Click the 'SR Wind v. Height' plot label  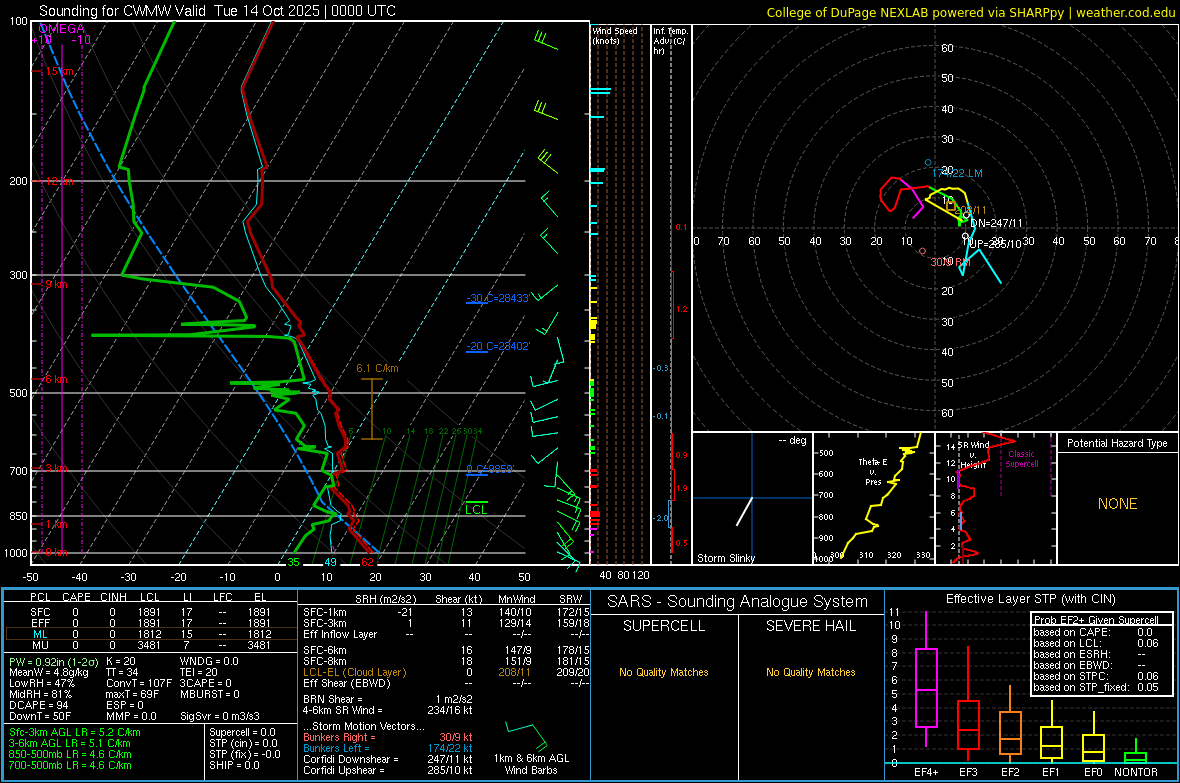[x=973, y=455]
